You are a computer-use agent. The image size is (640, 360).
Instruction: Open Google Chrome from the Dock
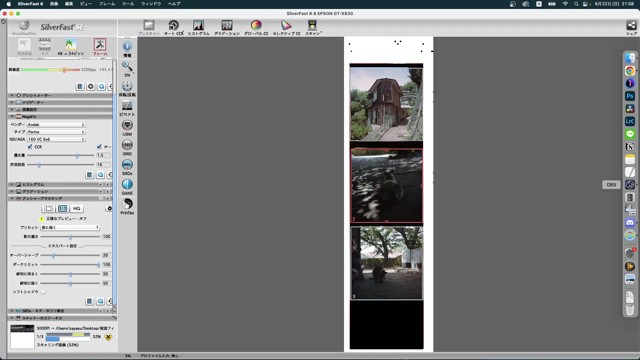click(x=630, y=71)
